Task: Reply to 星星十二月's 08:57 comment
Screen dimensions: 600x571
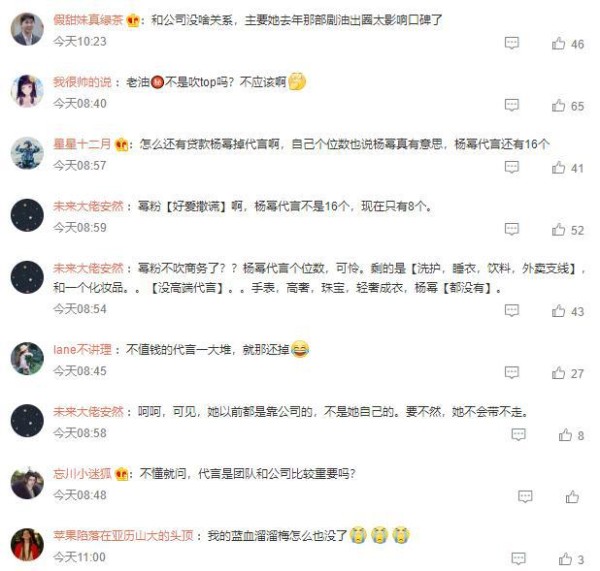Action: [x=512, y=167]
